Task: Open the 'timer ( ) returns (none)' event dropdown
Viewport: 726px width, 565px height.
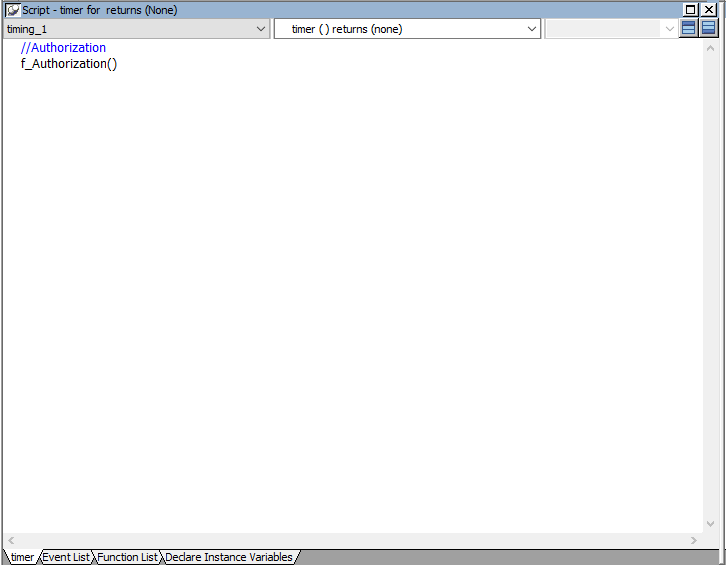Action: point(532,29)
